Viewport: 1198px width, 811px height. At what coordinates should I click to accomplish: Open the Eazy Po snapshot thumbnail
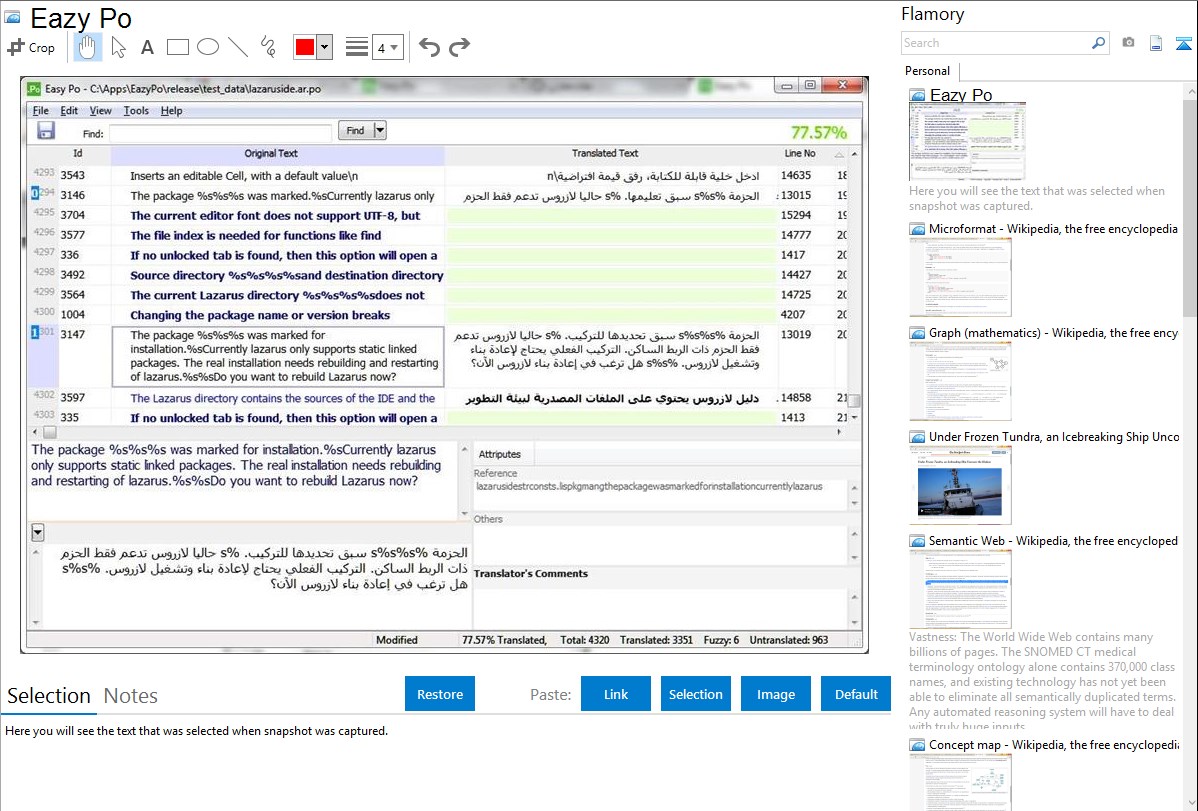click(x=966, y=142)
